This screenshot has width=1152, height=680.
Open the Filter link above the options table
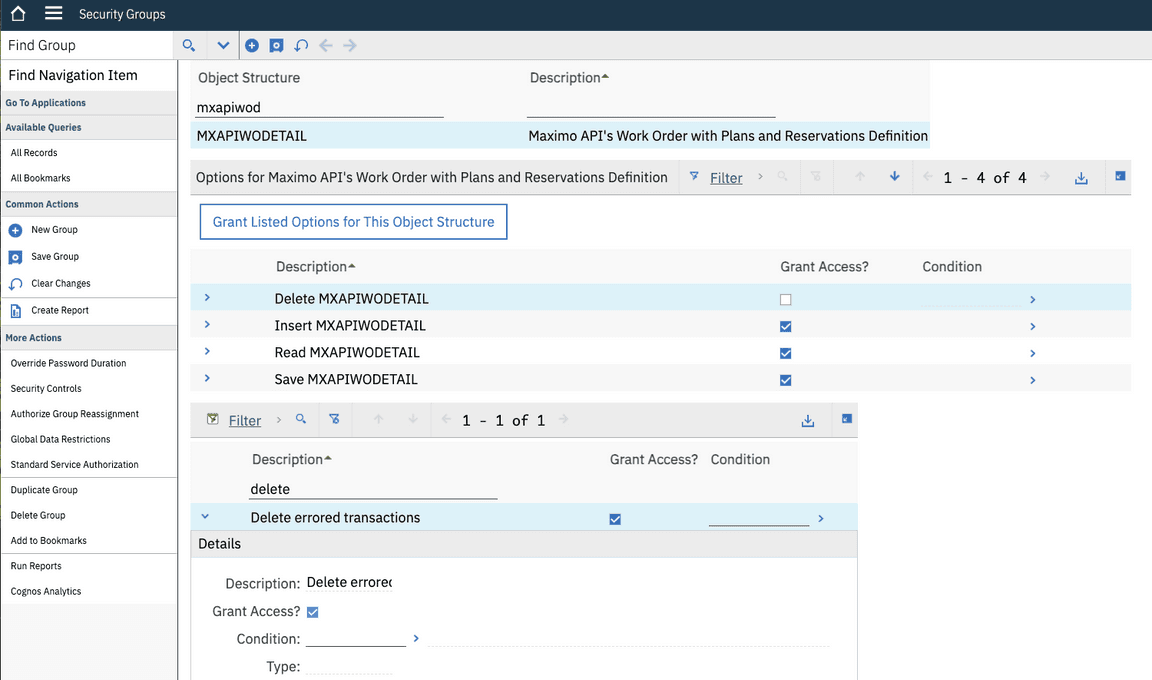point(725,177)
